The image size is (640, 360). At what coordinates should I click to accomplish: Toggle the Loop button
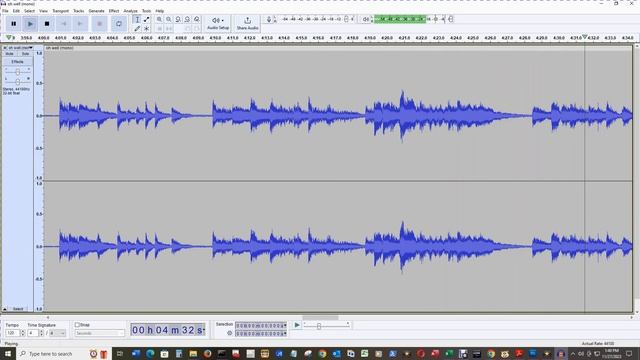point(119,24)
